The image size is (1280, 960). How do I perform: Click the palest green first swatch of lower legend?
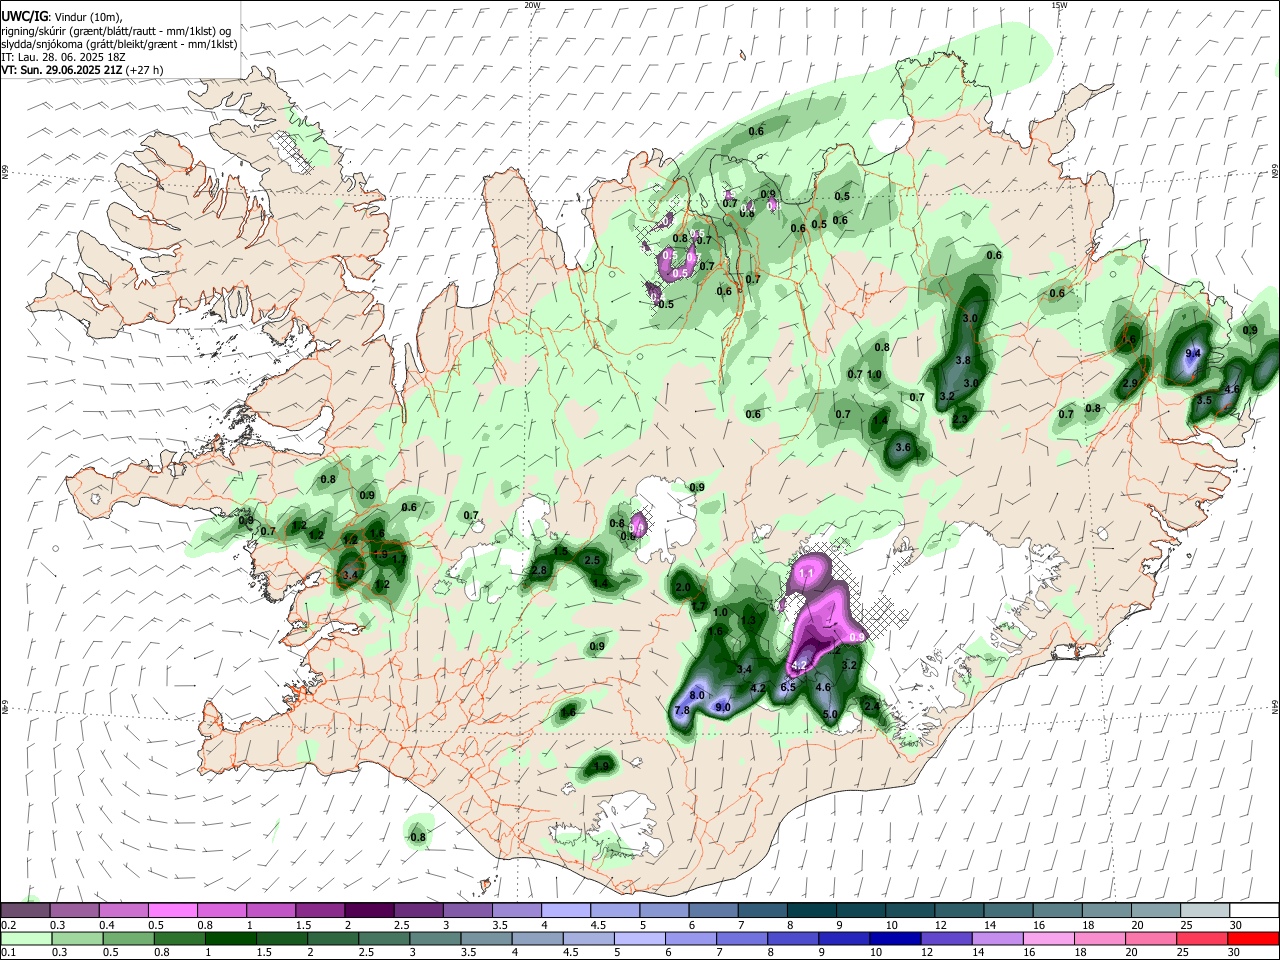[25, 938]
